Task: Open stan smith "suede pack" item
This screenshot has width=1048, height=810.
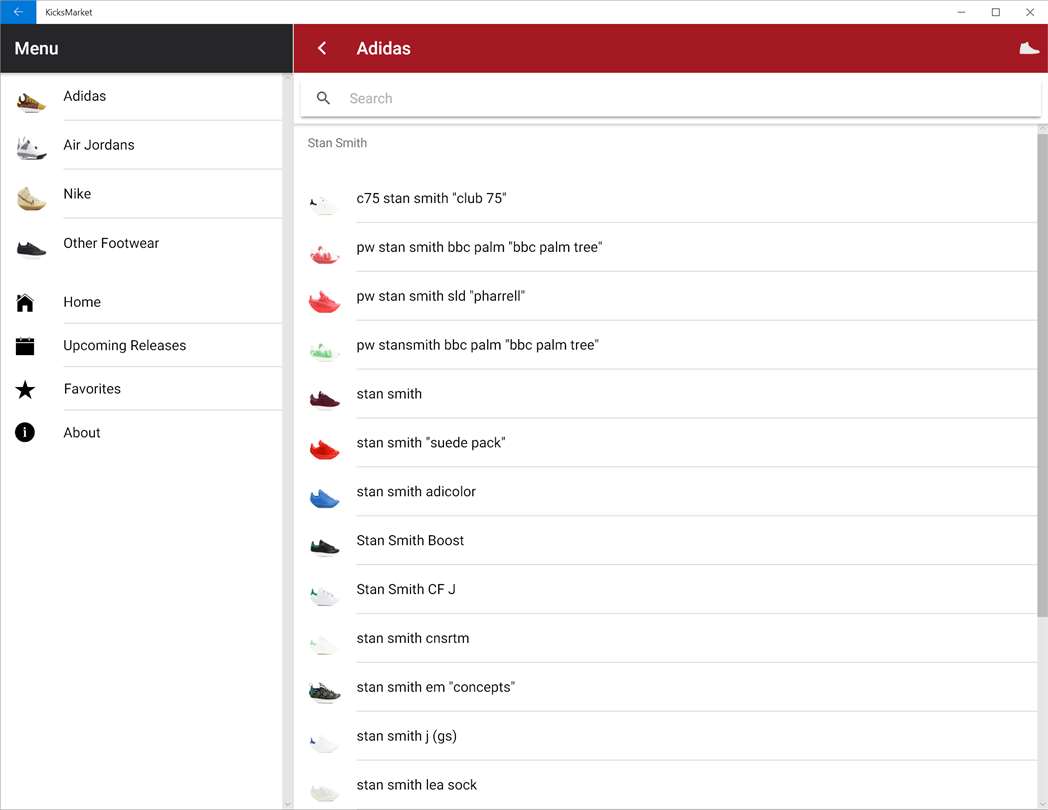Action: click(666, 442)
